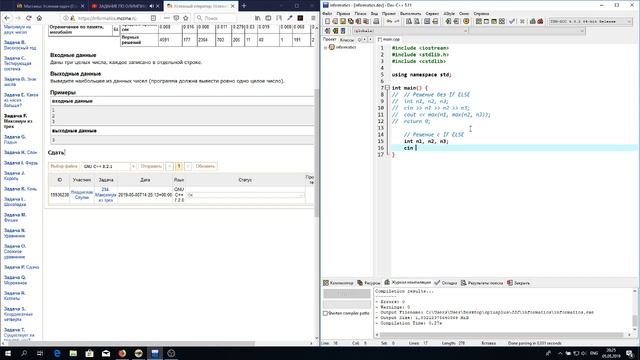Click the Firefox taskbar icon
The height and width of the screenshot is (360, 640).
click(122, 353)
